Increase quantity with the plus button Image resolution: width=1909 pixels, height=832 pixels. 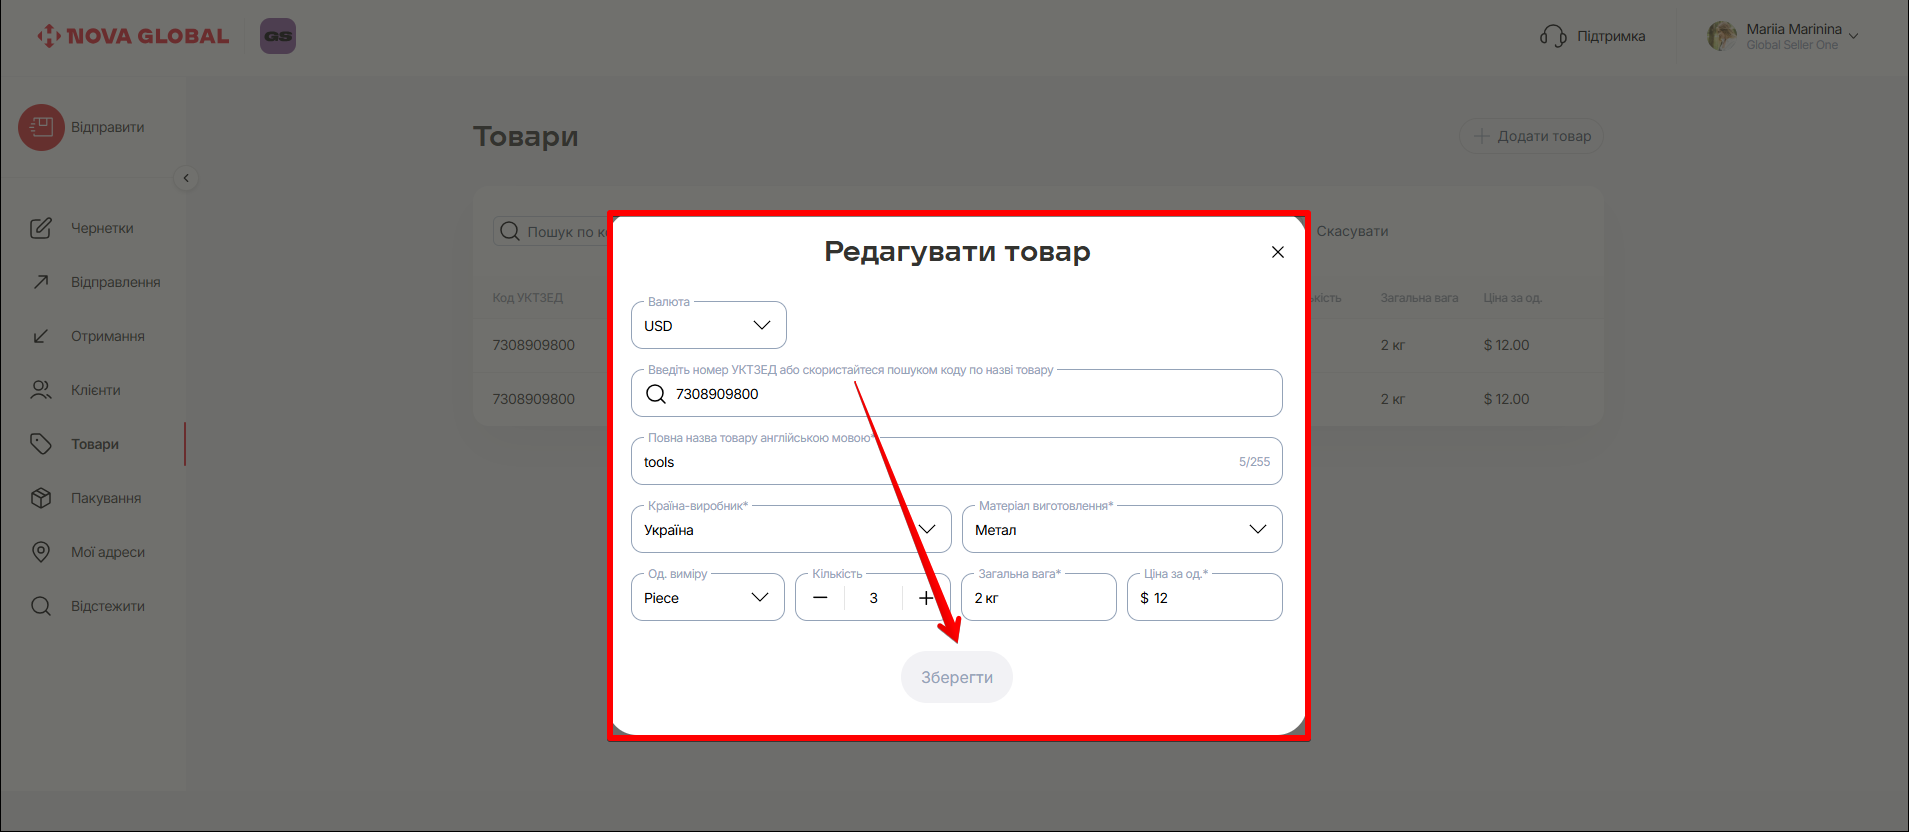(x=926, y=598)
